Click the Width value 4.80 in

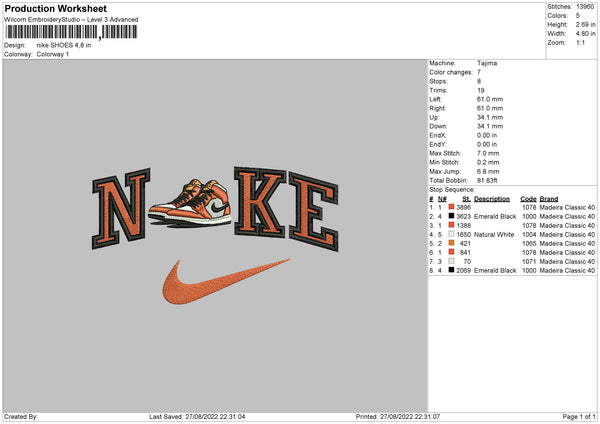pyautogui.click(x=585, y=34)
